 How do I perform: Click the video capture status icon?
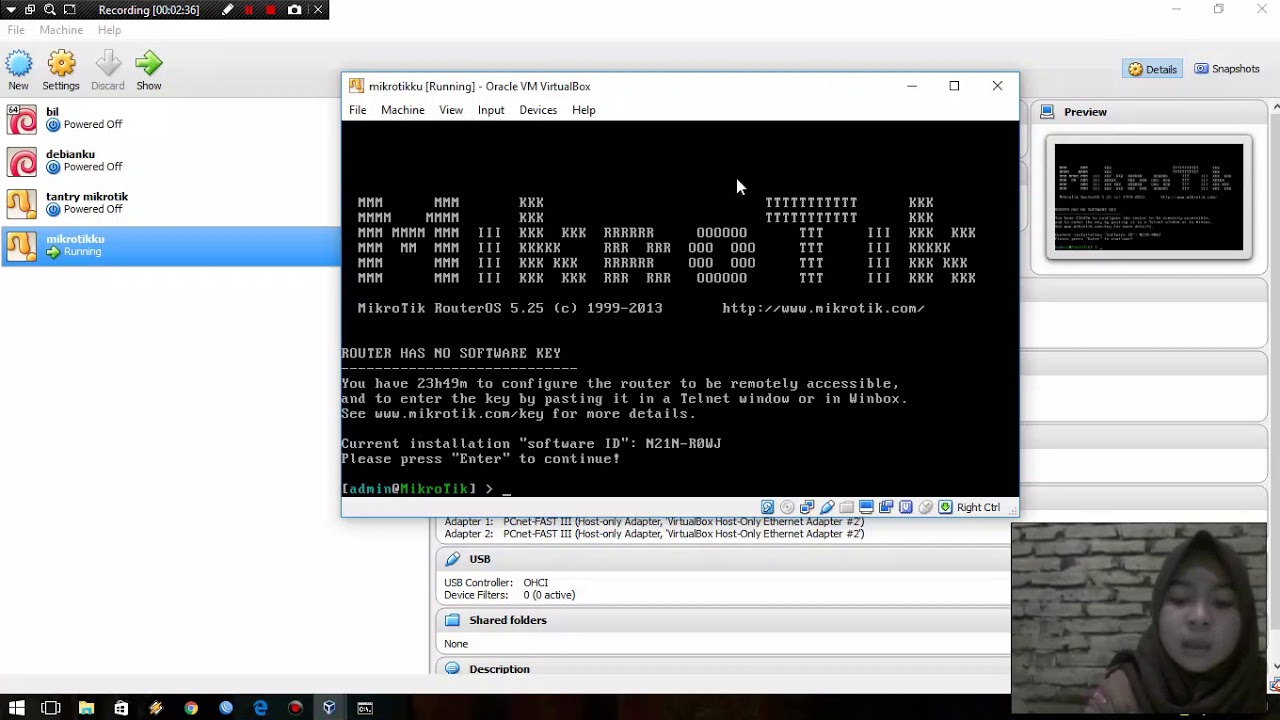[886, 507]
